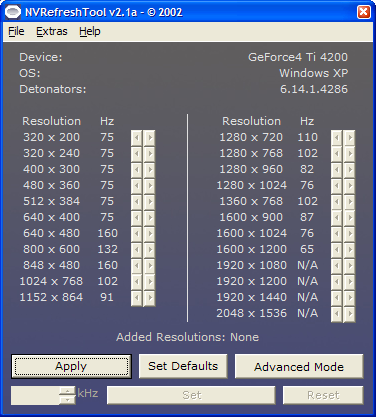This screenshot has height=417, width=376.
Task: Increase Hz for 2048 x 1536
Action: click(x=350, y=314)
